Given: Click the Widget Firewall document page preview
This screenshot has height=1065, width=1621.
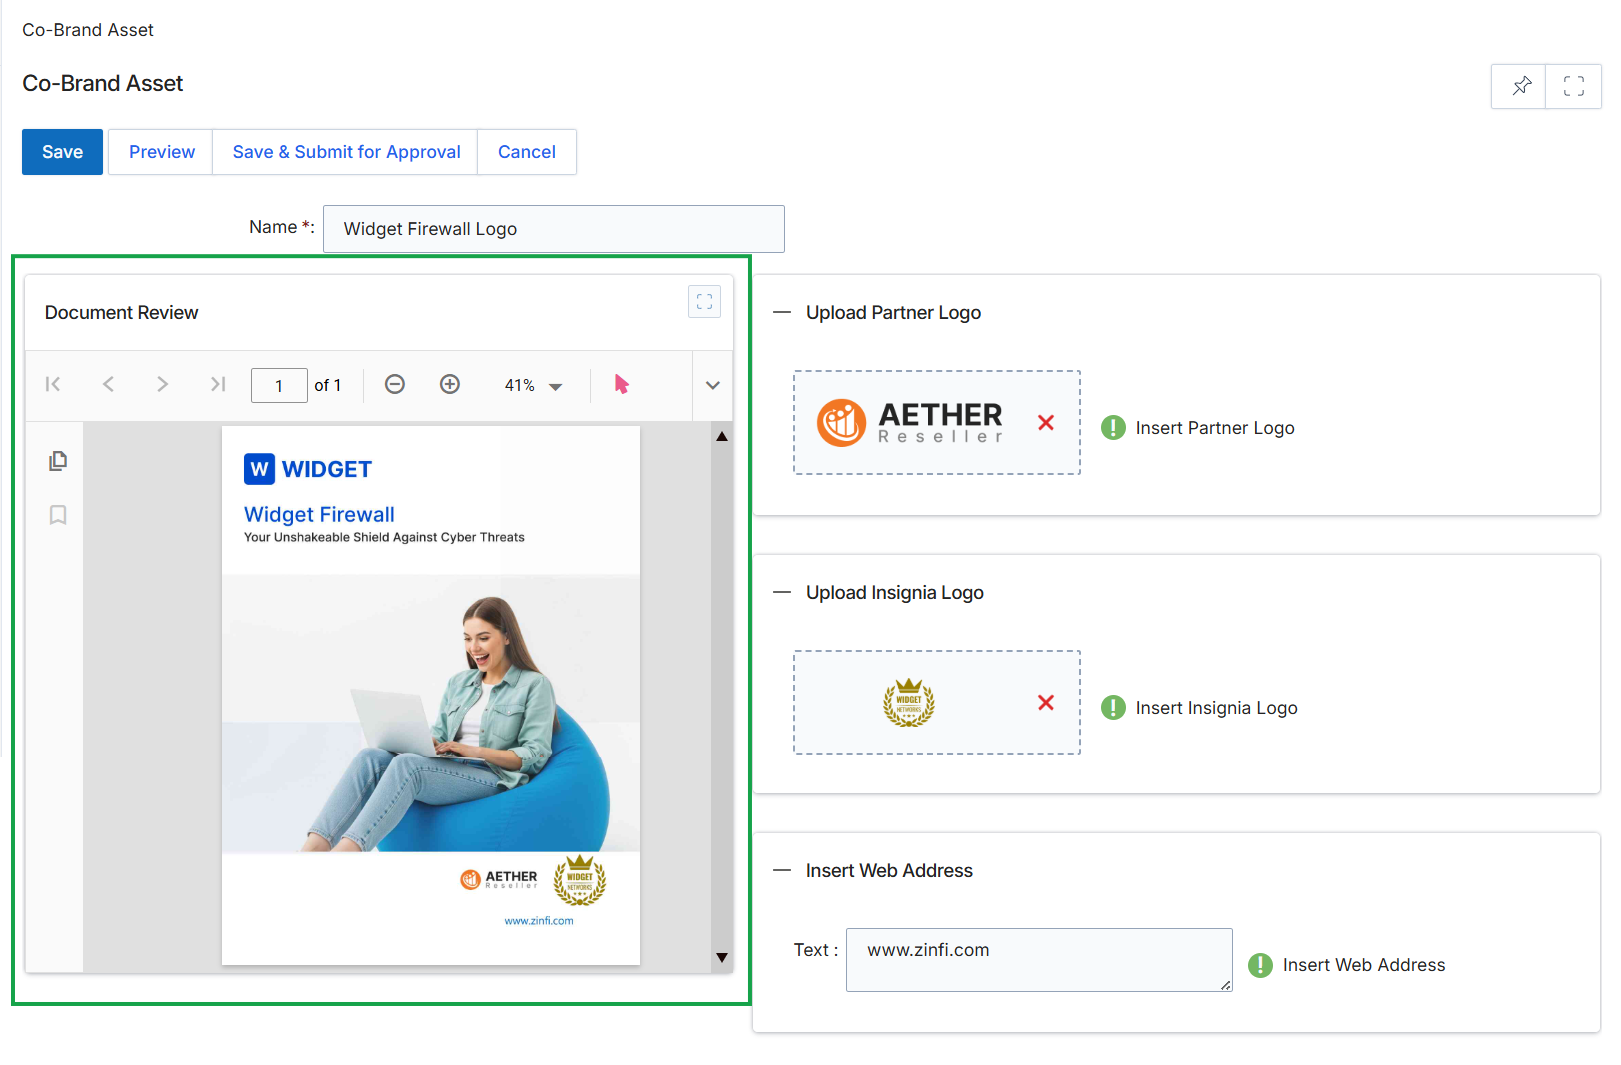Looking at the screenshot, I should (431, 695).
